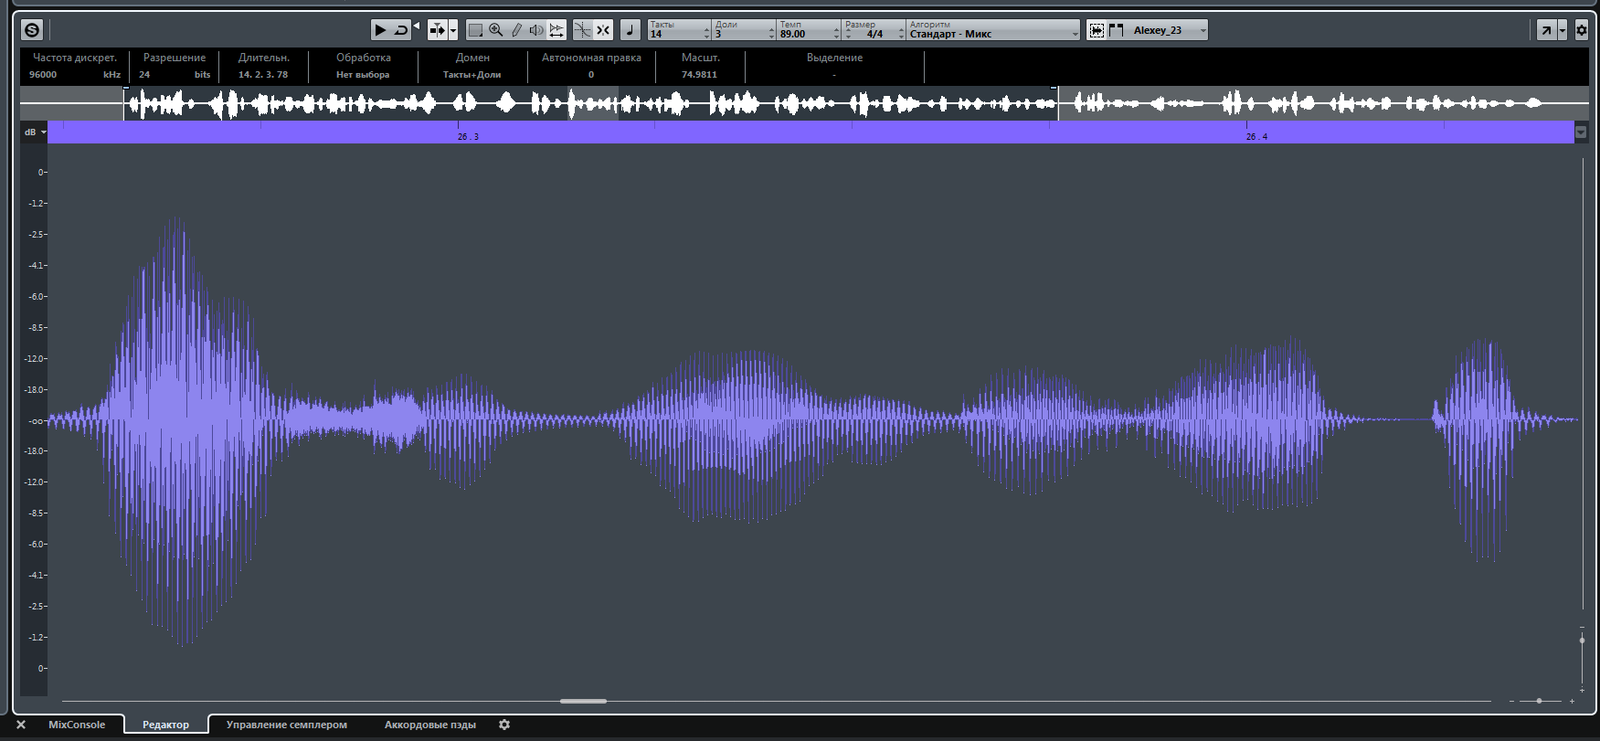Open lower zone setup gear
1600x741 pixels.
504,725
